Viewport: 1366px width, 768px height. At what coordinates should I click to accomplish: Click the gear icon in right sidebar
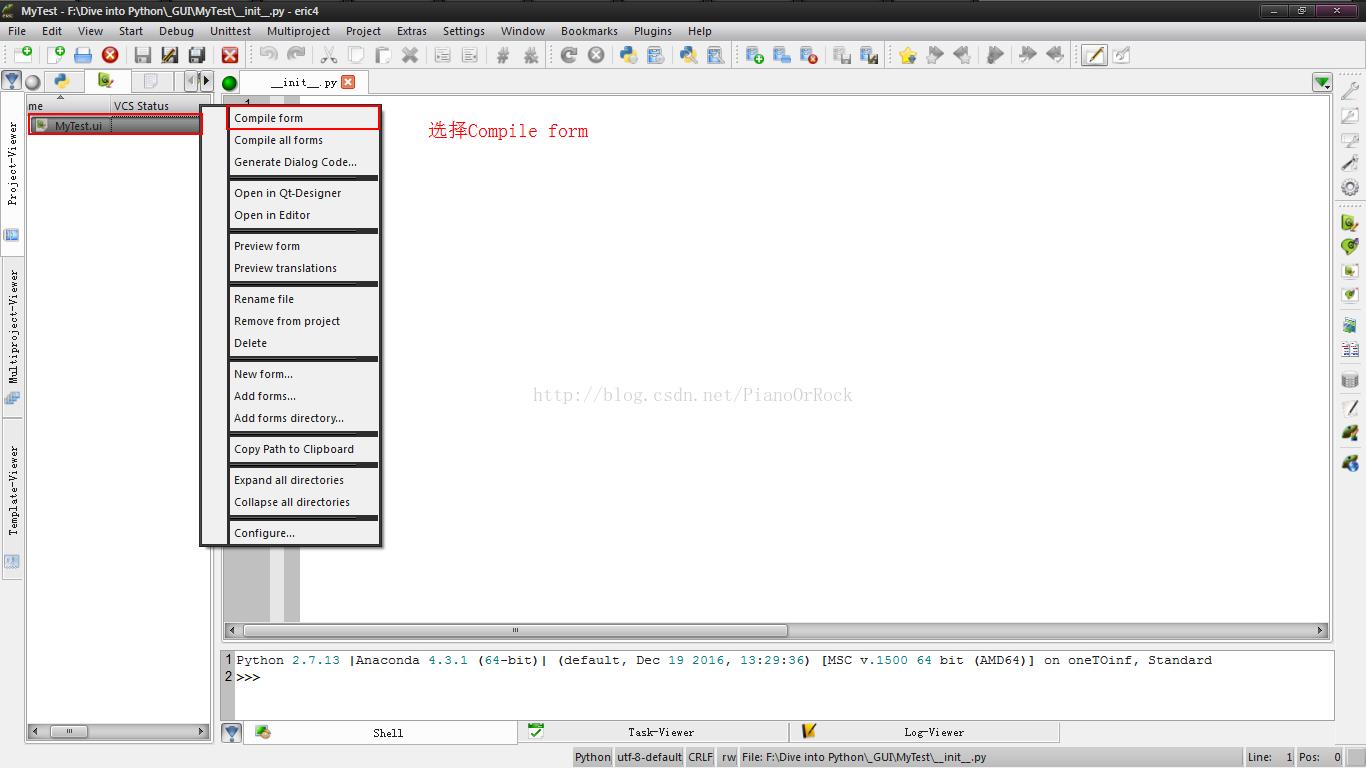pyautogui.click(x=1350, y=187)
